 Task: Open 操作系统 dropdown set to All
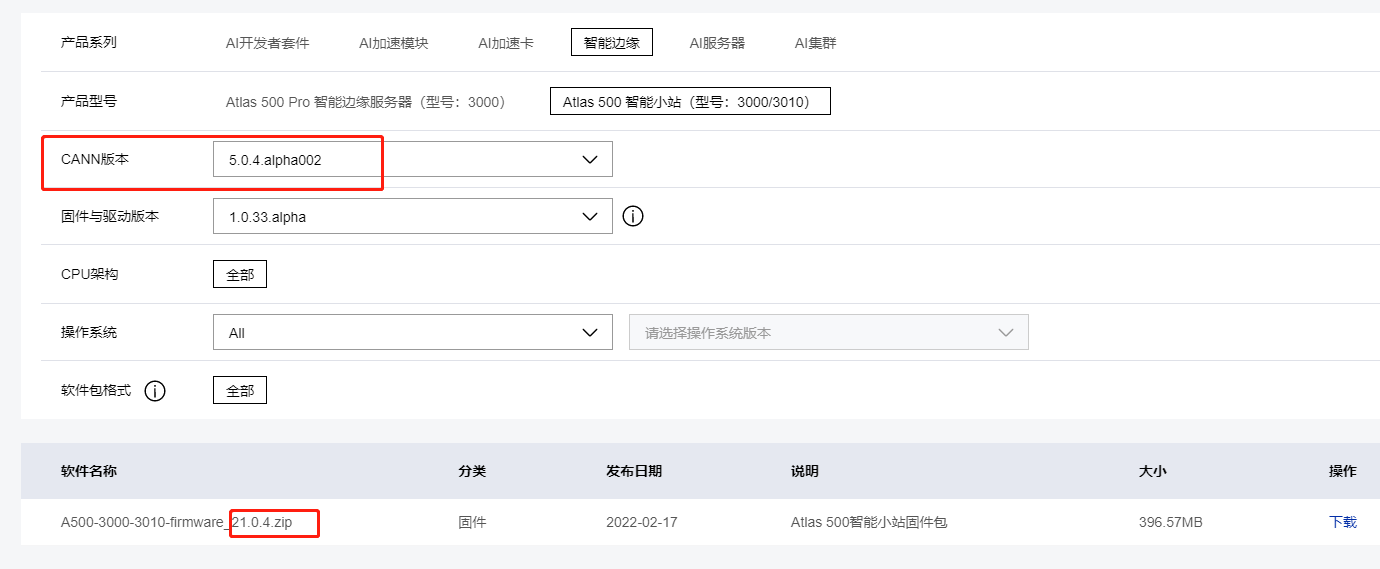(x=412, y=333)
